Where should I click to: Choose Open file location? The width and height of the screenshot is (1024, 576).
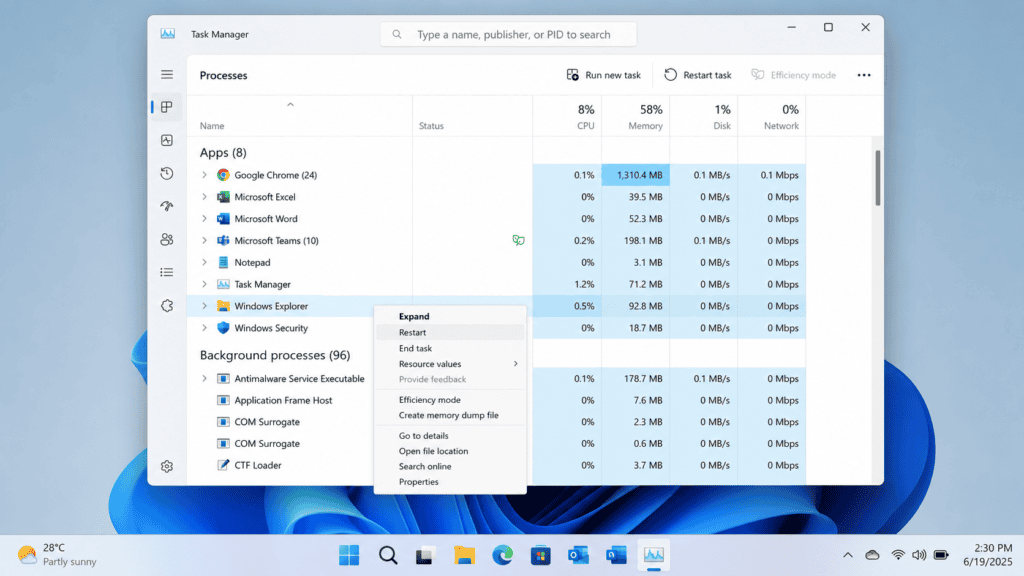point(450,451)
